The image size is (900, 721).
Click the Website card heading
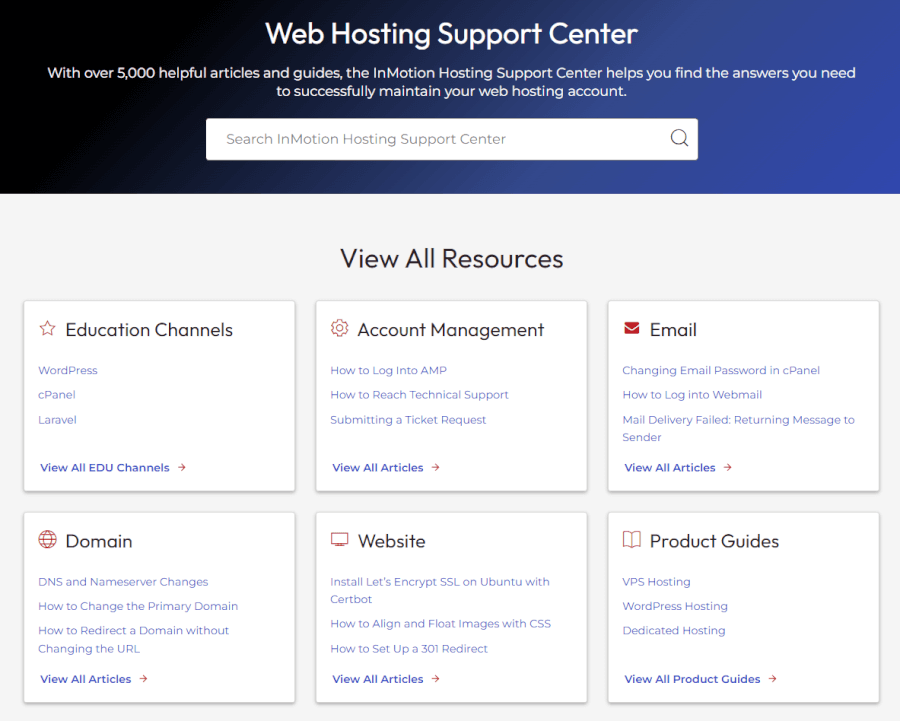point(391,541)
